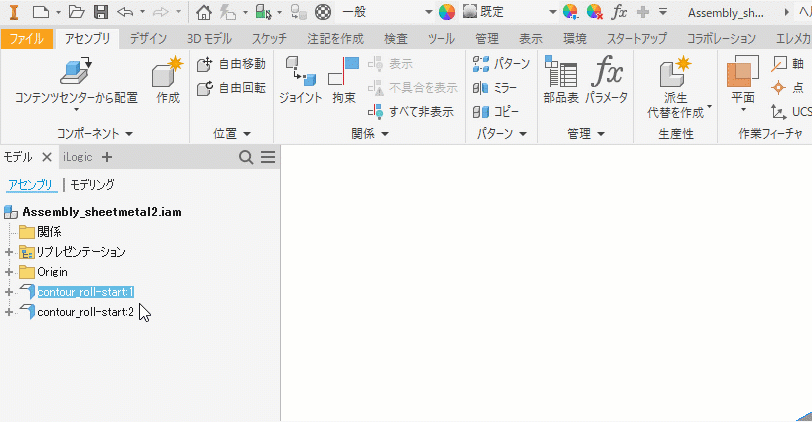Switch to the ツール ribbon tab
This screenshot has height=422, width=812.
pos(441,39)
